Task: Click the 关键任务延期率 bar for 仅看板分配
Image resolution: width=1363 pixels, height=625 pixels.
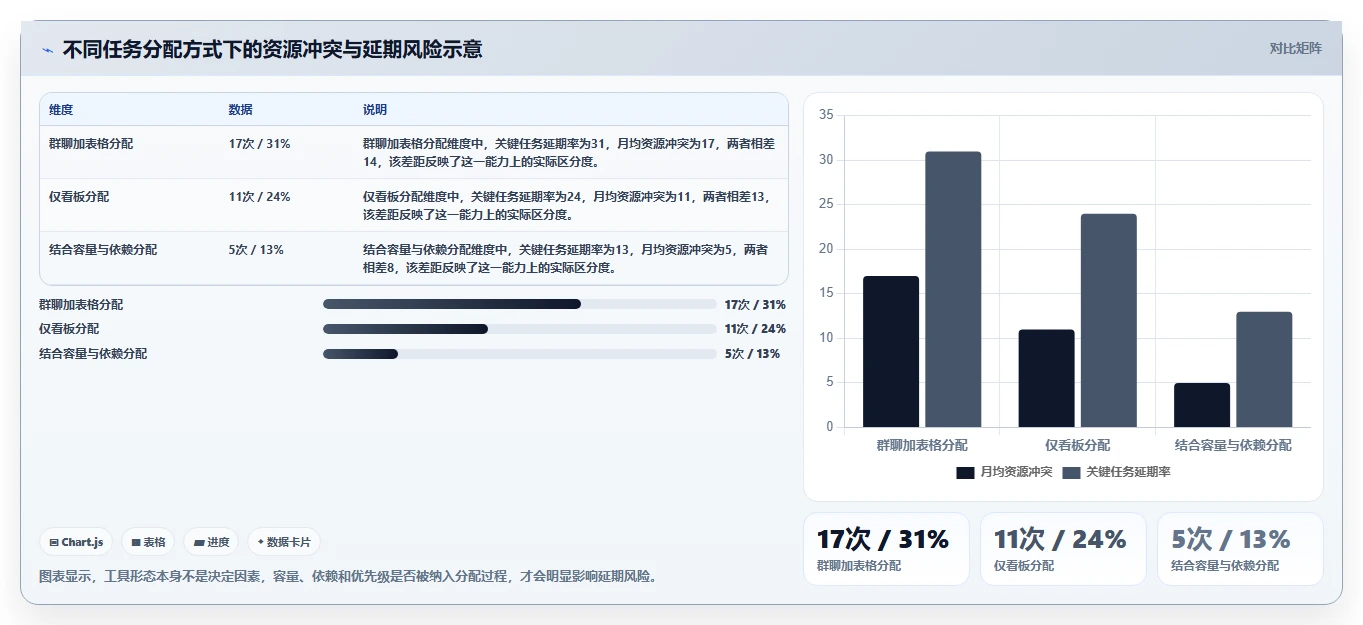Action: click(1109, 321)
